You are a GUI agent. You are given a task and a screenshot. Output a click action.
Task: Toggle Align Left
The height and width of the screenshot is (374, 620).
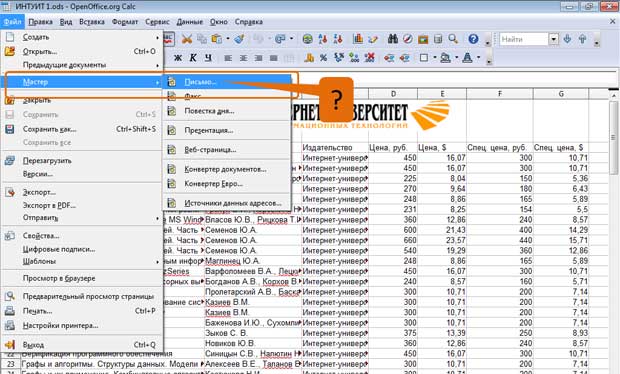pyautogui.click(x=228, y=58)
